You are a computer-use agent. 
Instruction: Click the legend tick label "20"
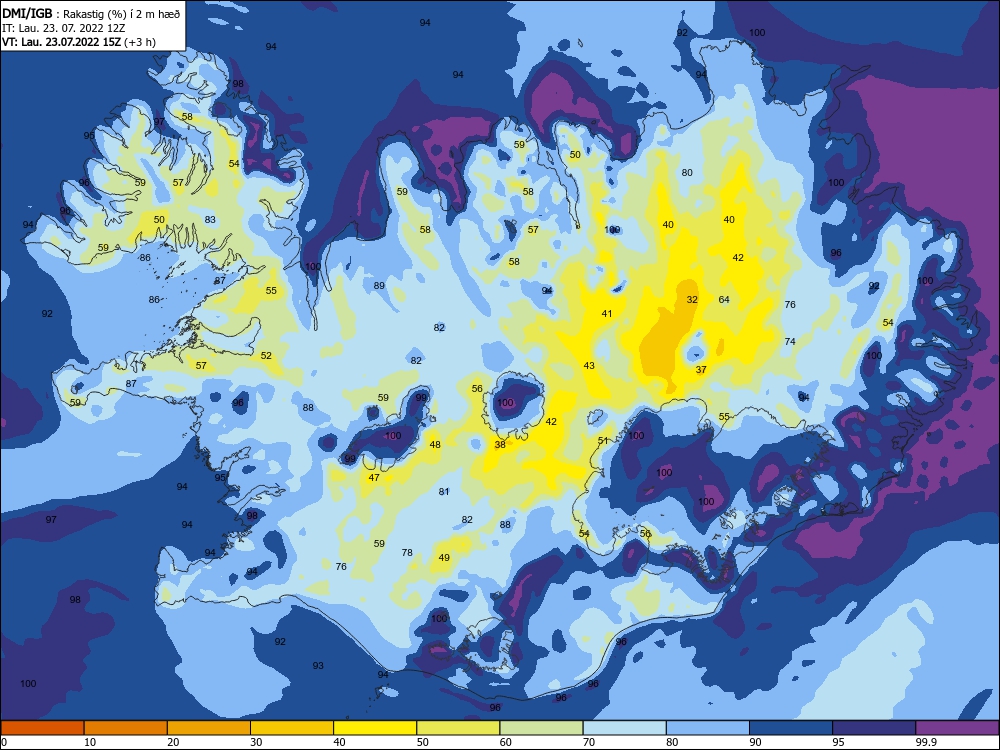pyautogui.click(x=173, y=742)
